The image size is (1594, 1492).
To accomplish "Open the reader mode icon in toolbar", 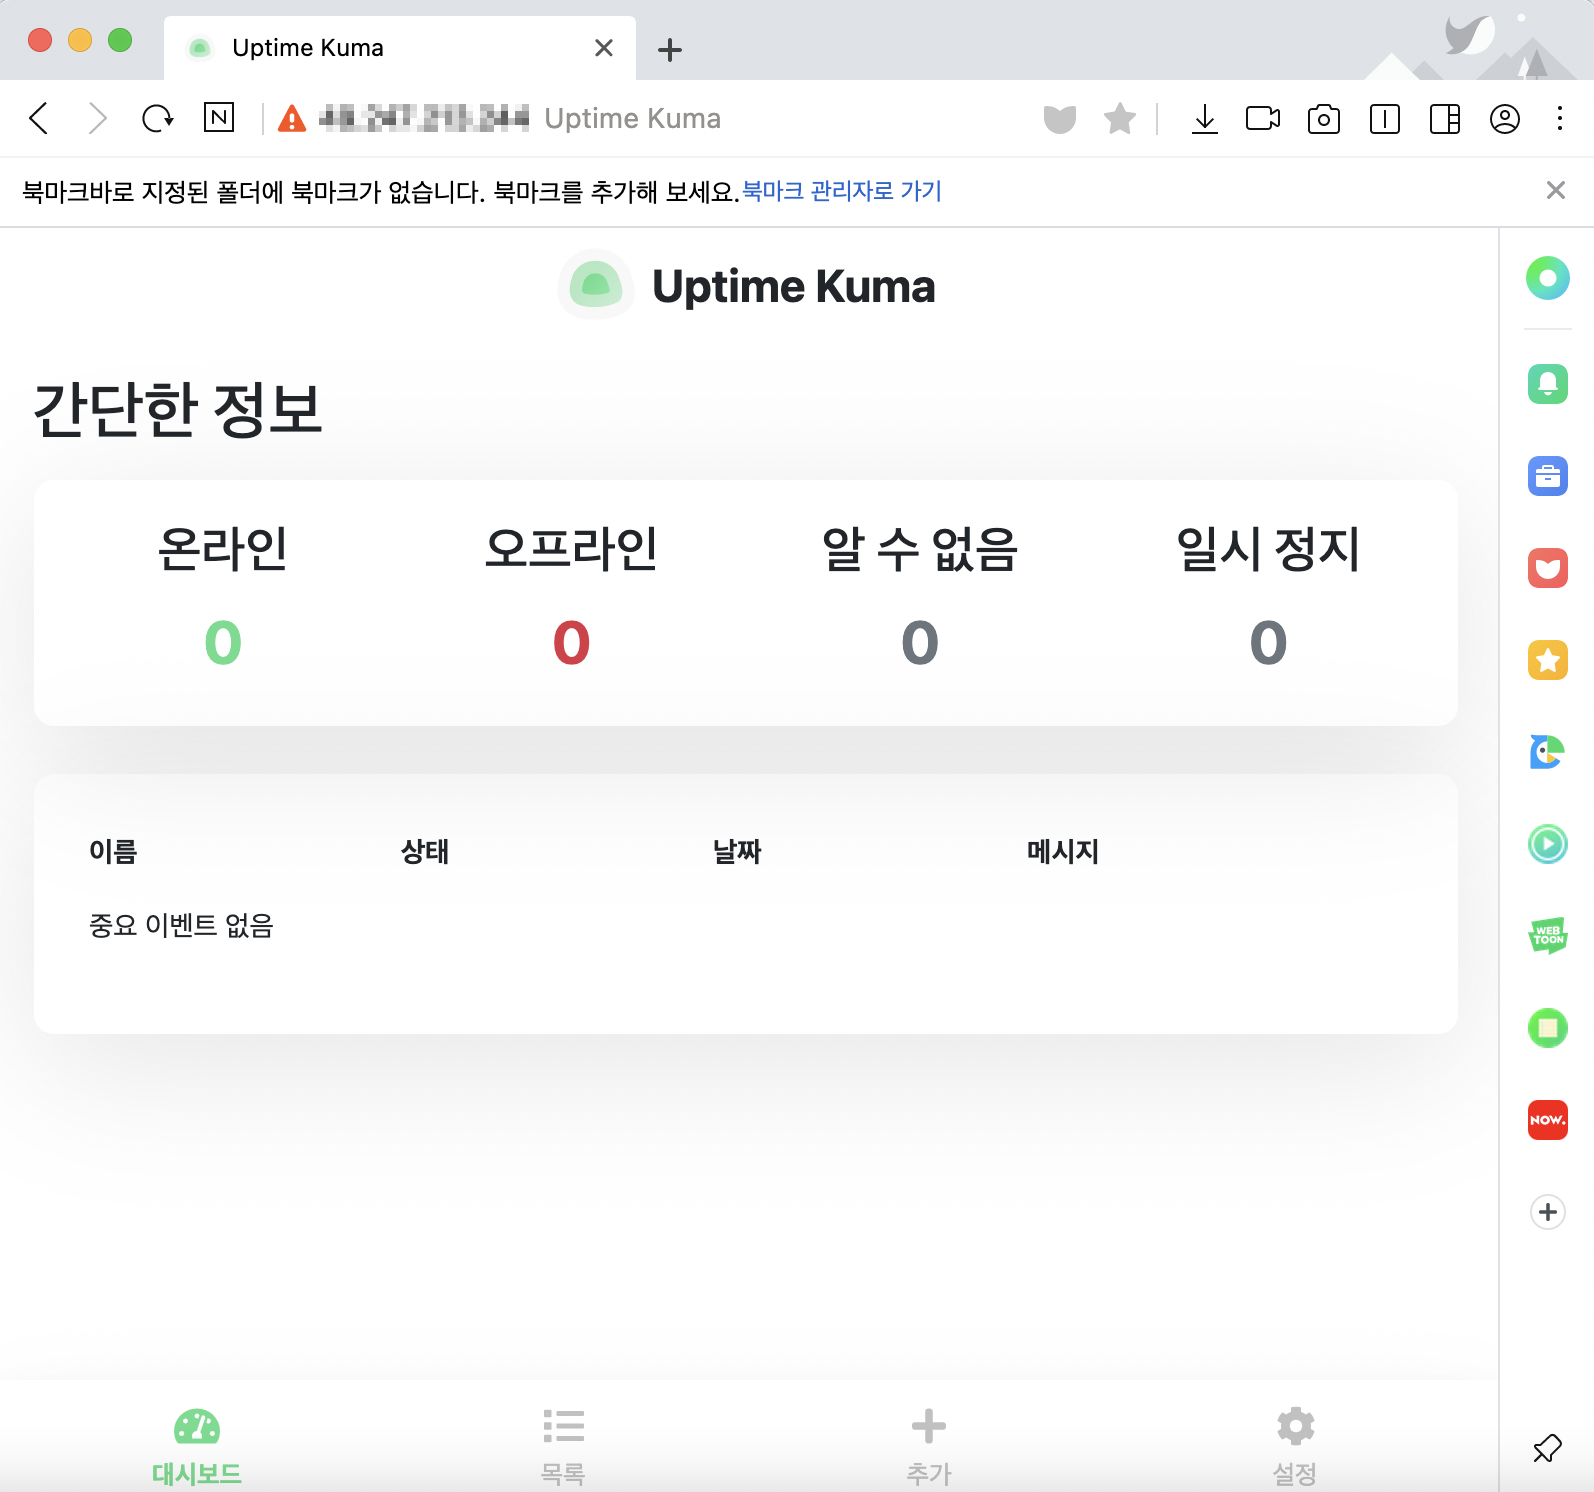I will tap(1385, 119).
